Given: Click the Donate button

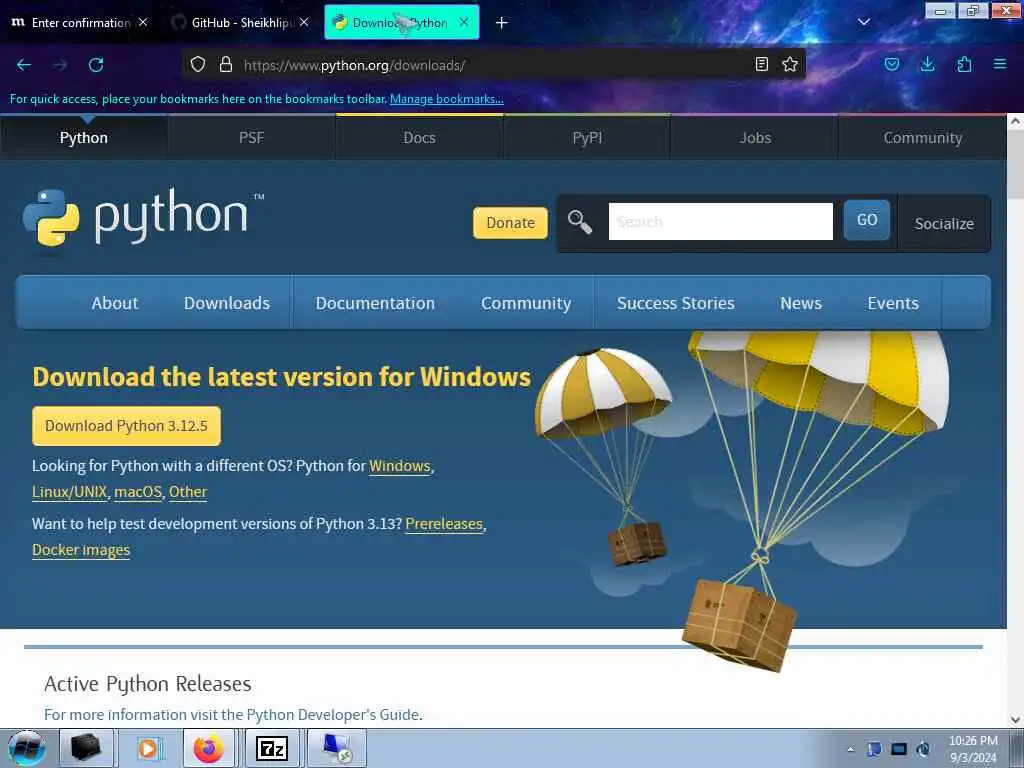Looking at the screenshot, I should (511, 223).
